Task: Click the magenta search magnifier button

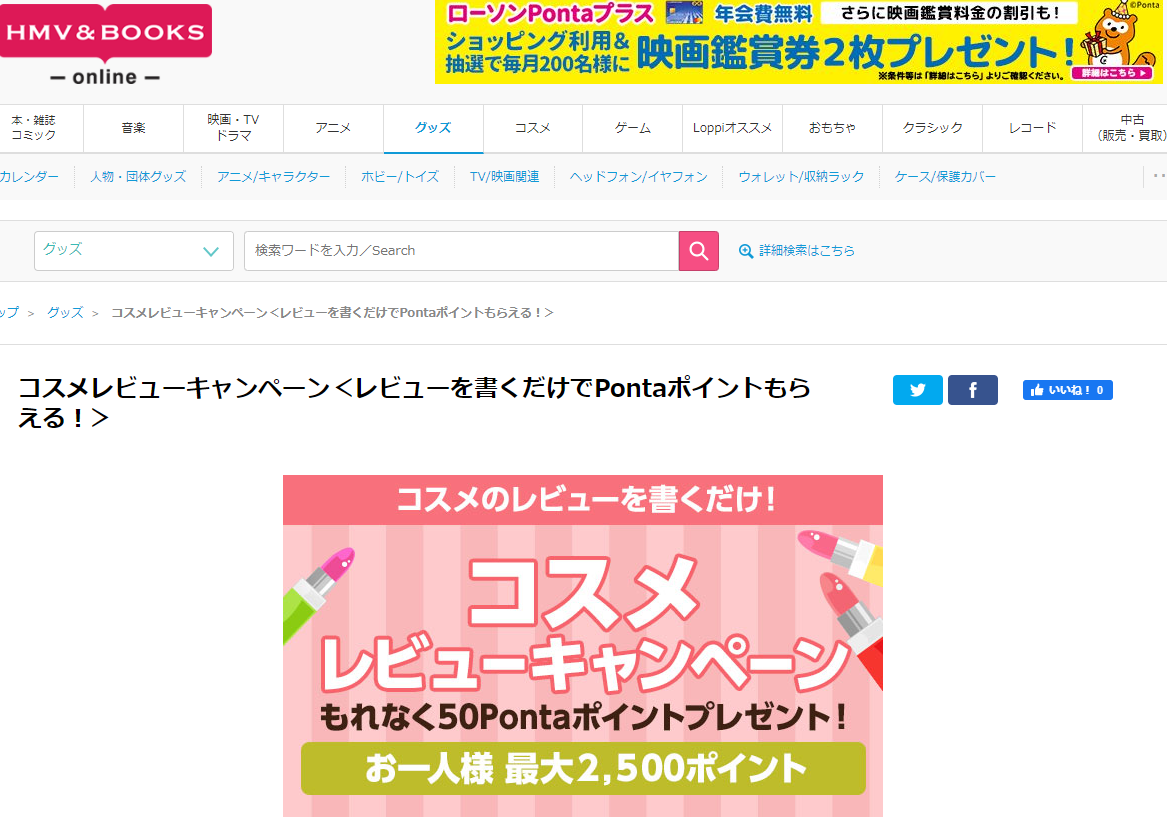Action: [698, 251]
